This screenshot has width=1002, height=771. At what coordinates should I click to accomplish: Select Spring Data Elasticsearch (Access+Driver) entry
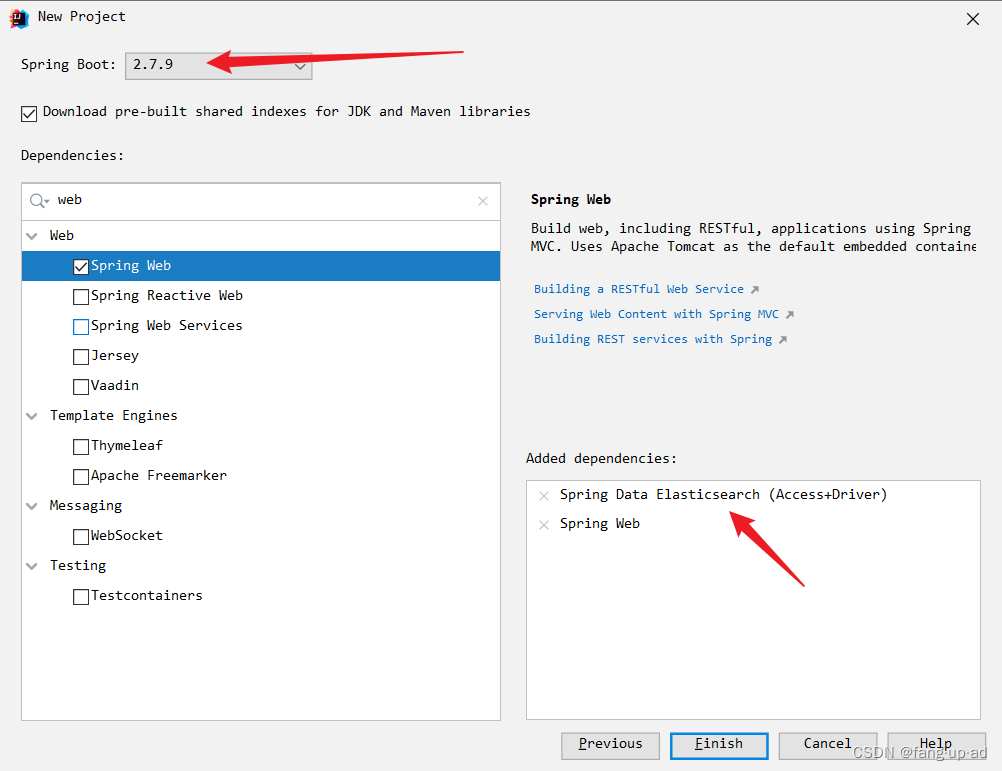723,494
